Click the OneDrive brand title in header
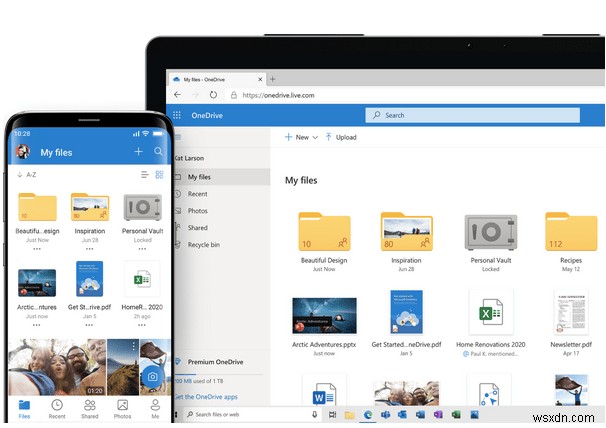Viewport: 606px width, 428px height. (x=207, y=115)
